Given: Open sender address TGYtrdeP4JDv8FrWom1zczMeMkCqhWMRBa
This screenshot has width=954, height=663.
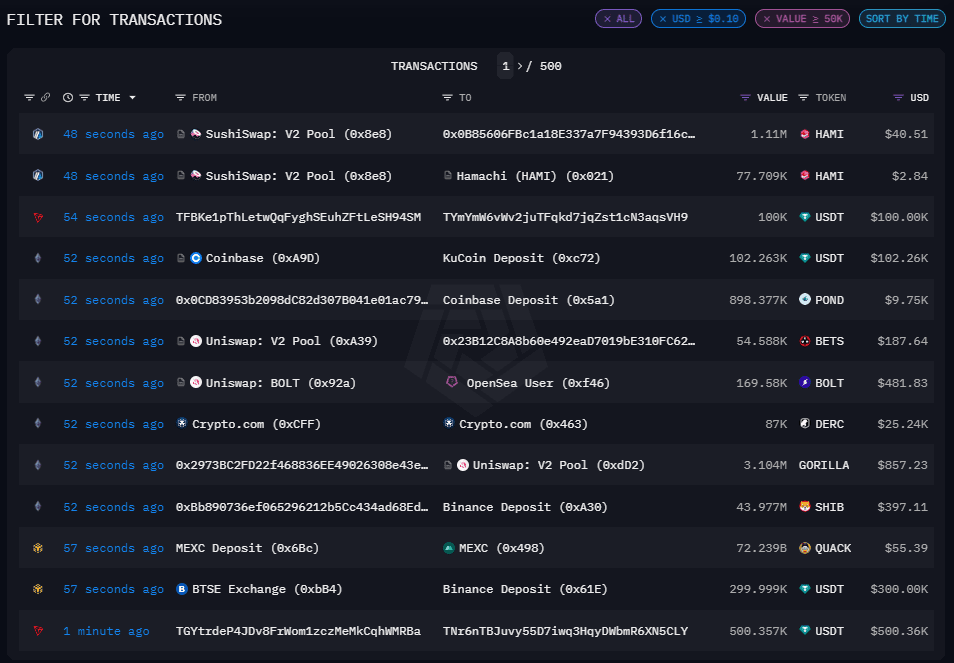Looking at the screenshot, I should [x=298, y=631].
